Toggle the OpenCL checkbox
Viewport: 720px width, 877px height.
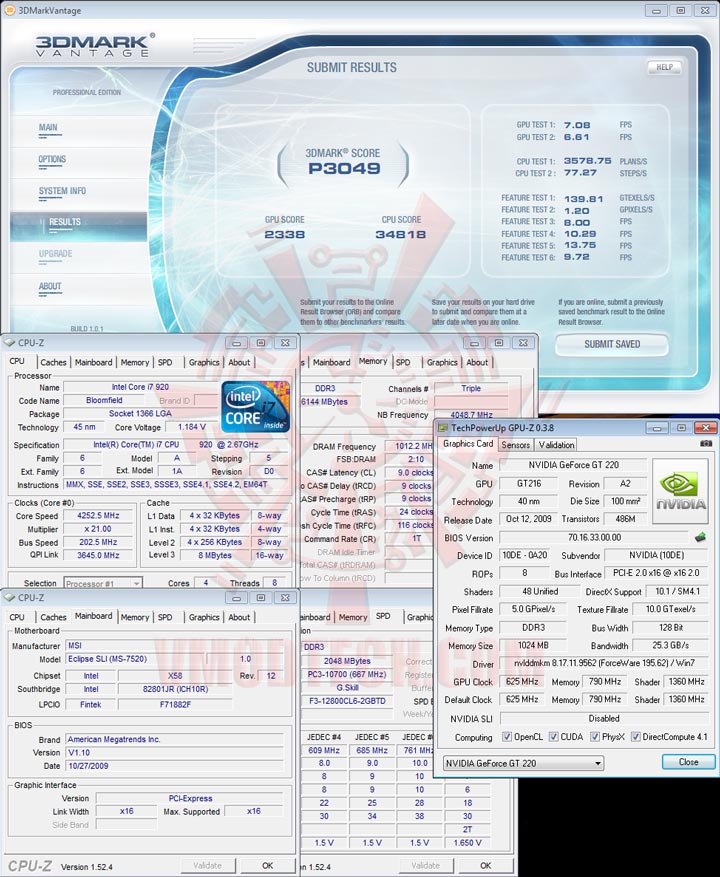coord(507,737)
